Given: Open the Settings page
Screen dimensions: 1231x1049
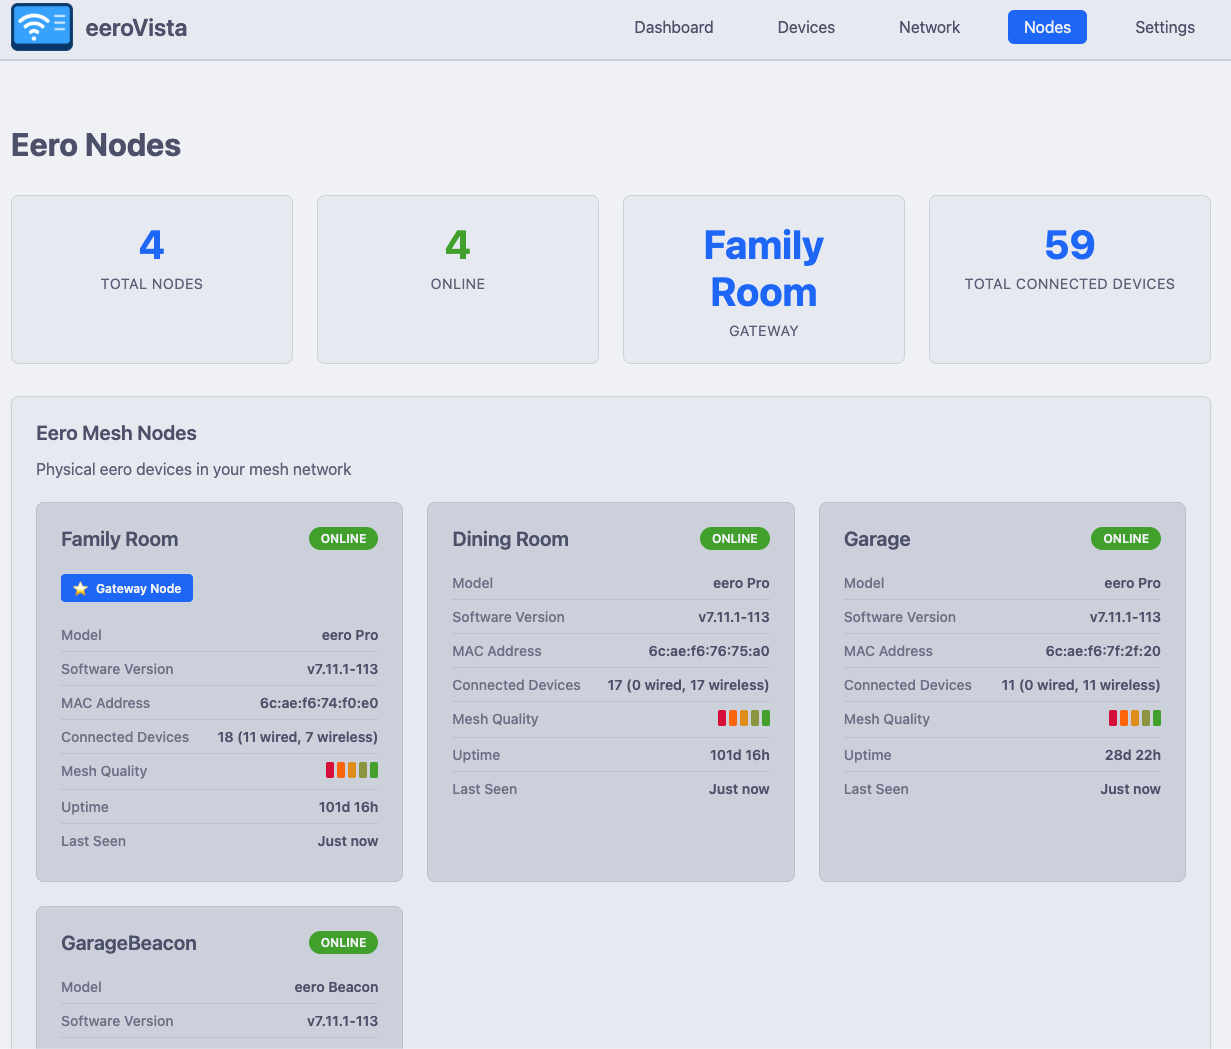Looking at the screenshot, I should click(1164, 28).
